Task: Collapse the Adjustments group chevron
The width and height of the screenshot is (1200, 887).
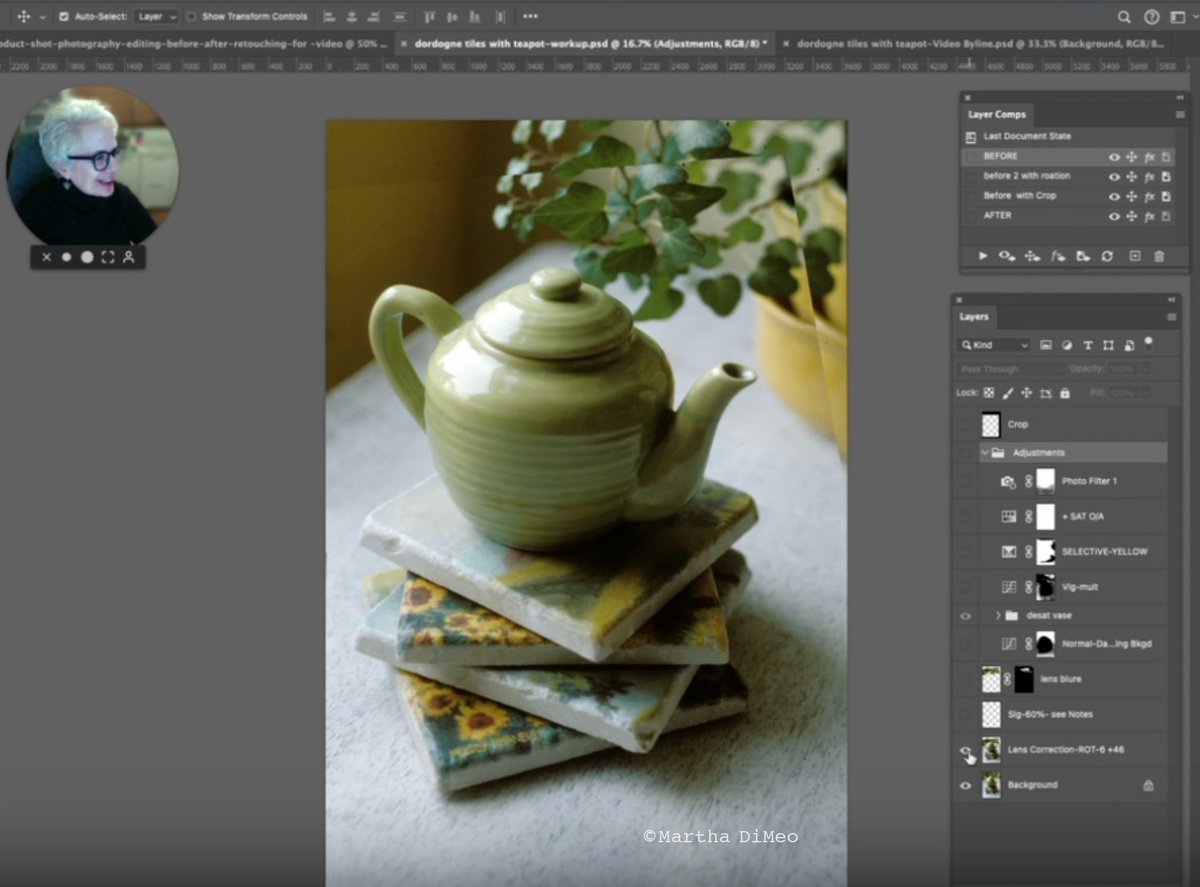Action: (984, 453)
